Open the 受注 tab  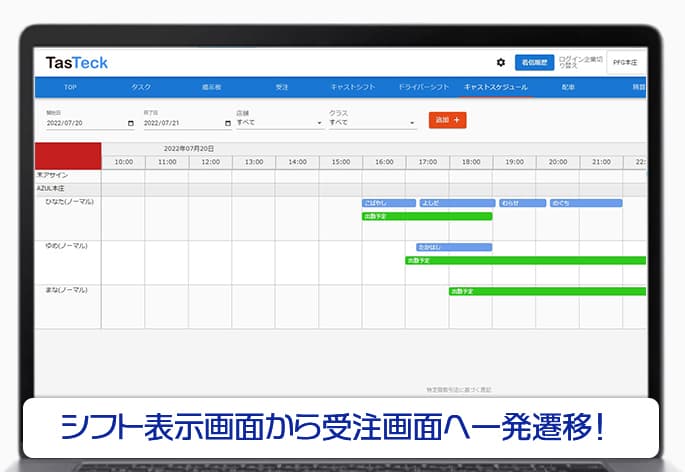(x=282, y=87)
